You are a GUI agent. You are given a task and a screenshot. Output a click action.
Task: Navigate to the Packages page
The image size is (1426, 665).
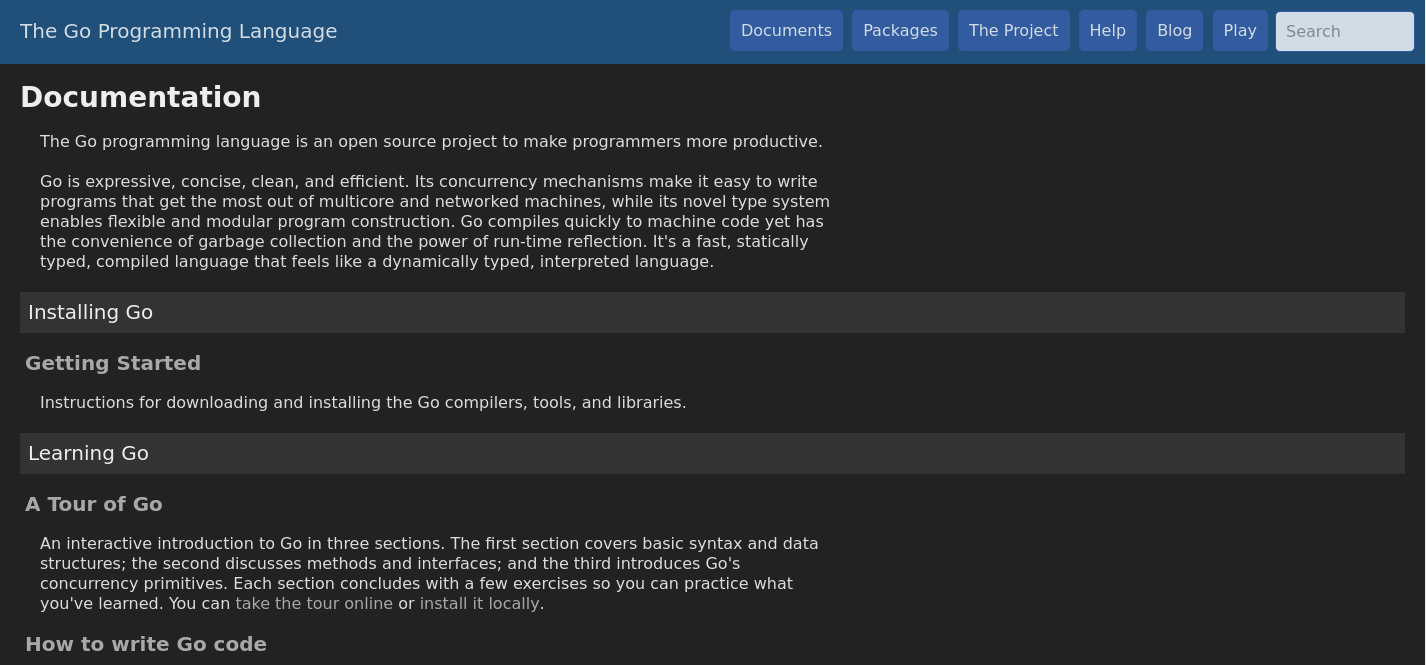(x=899, y=31)
